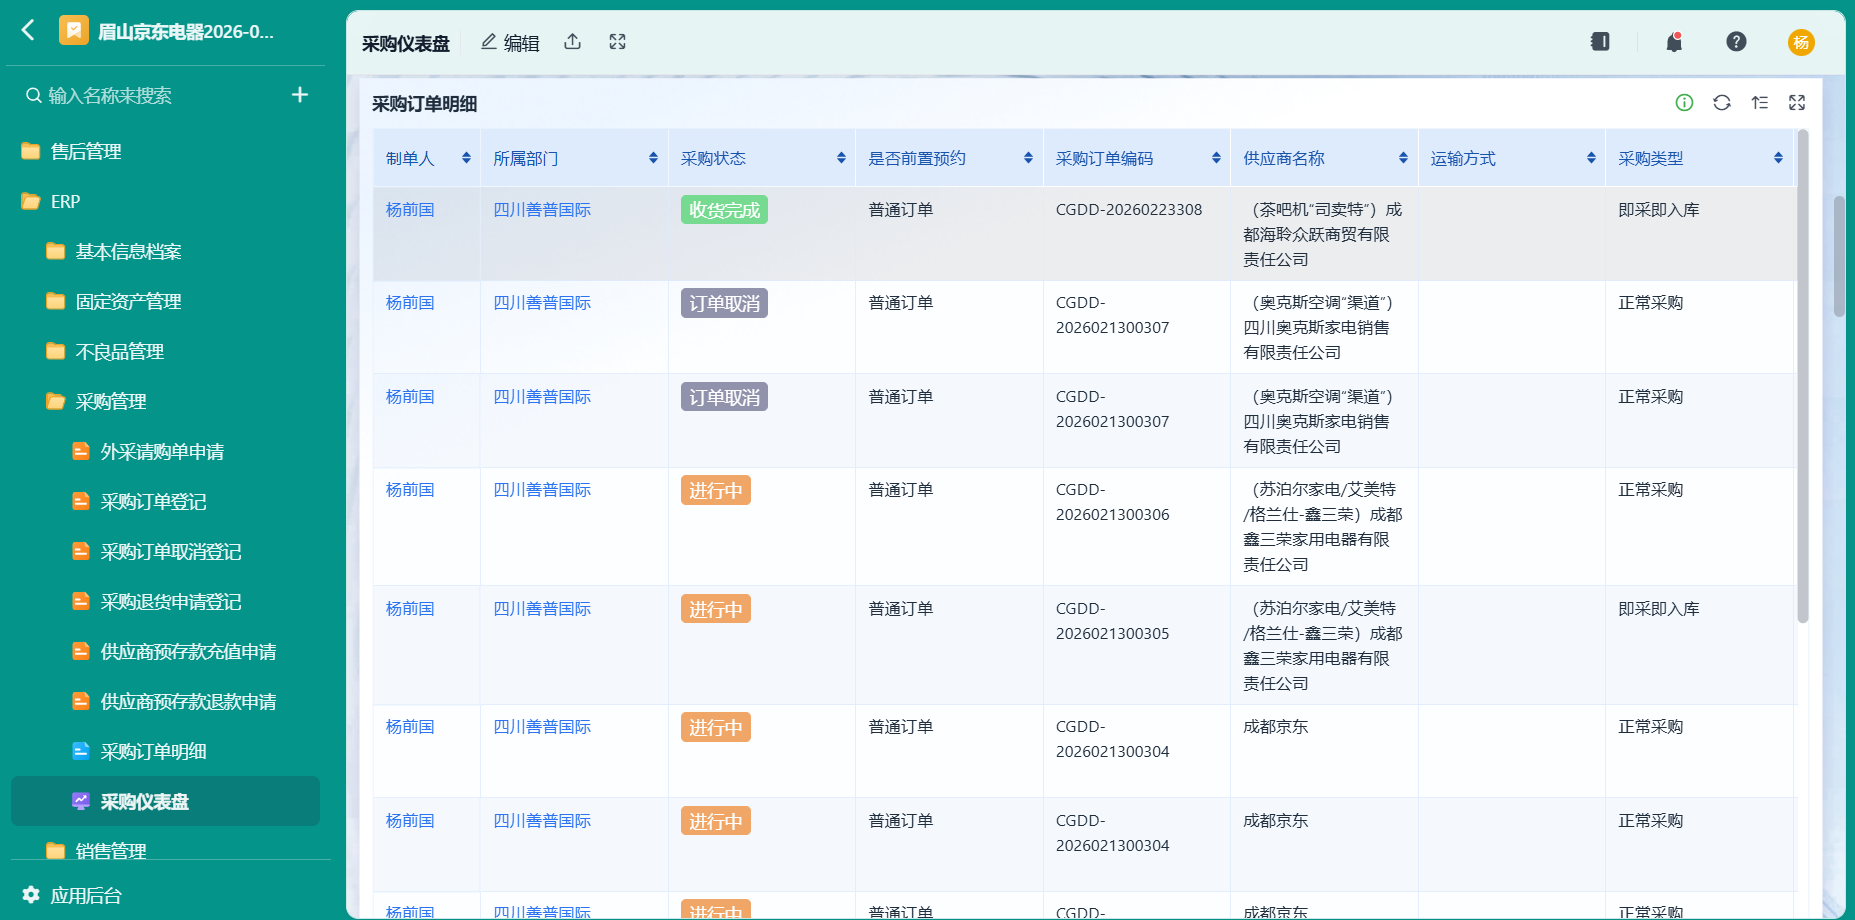Open the notification bell

1674,41
